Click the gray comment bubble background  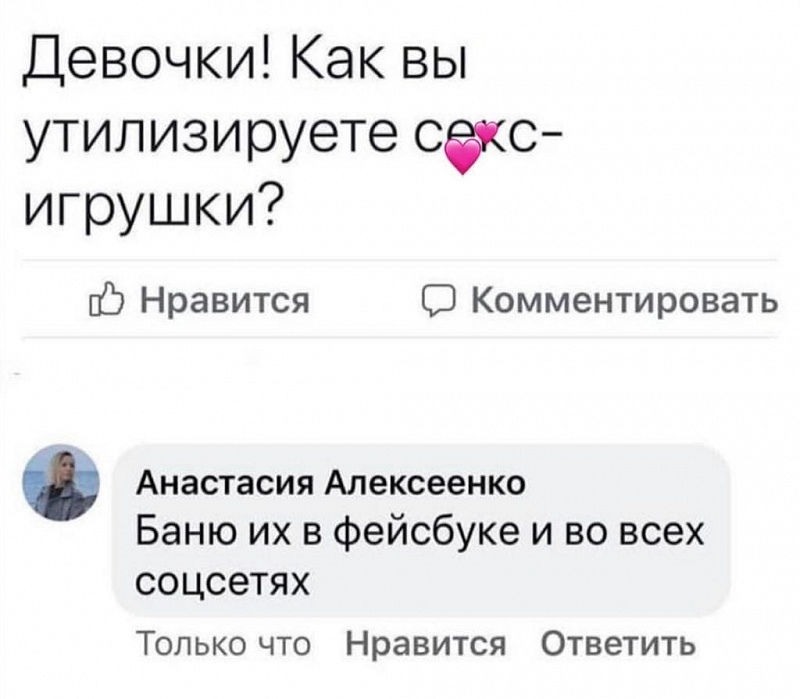click(x=421, y=531)
